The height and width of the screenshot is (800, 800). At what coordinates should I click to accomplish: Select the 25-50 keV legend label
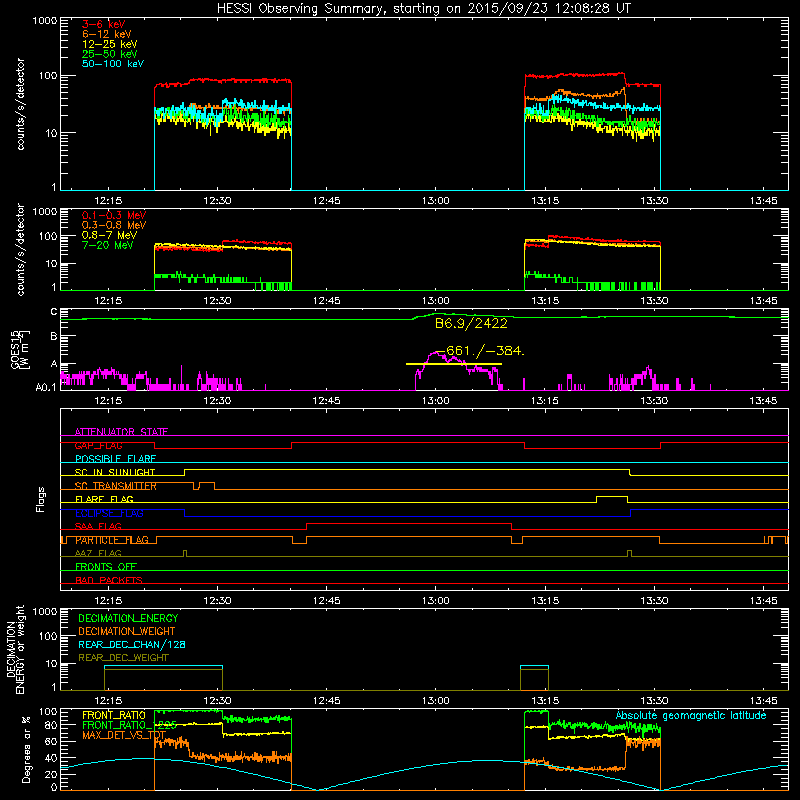(110, 54)
